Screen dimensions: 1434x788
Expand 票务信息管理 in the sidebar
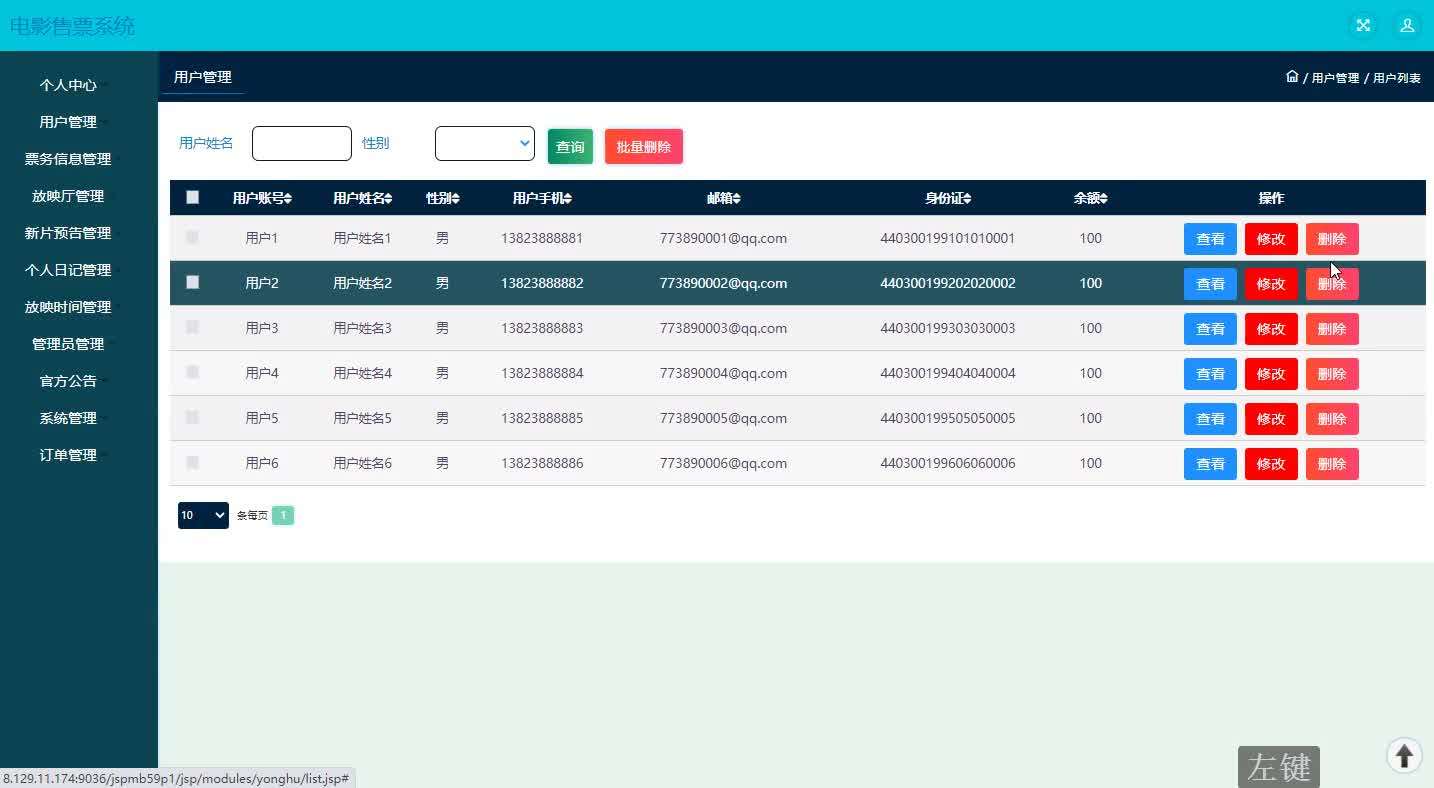pos(68,159)
